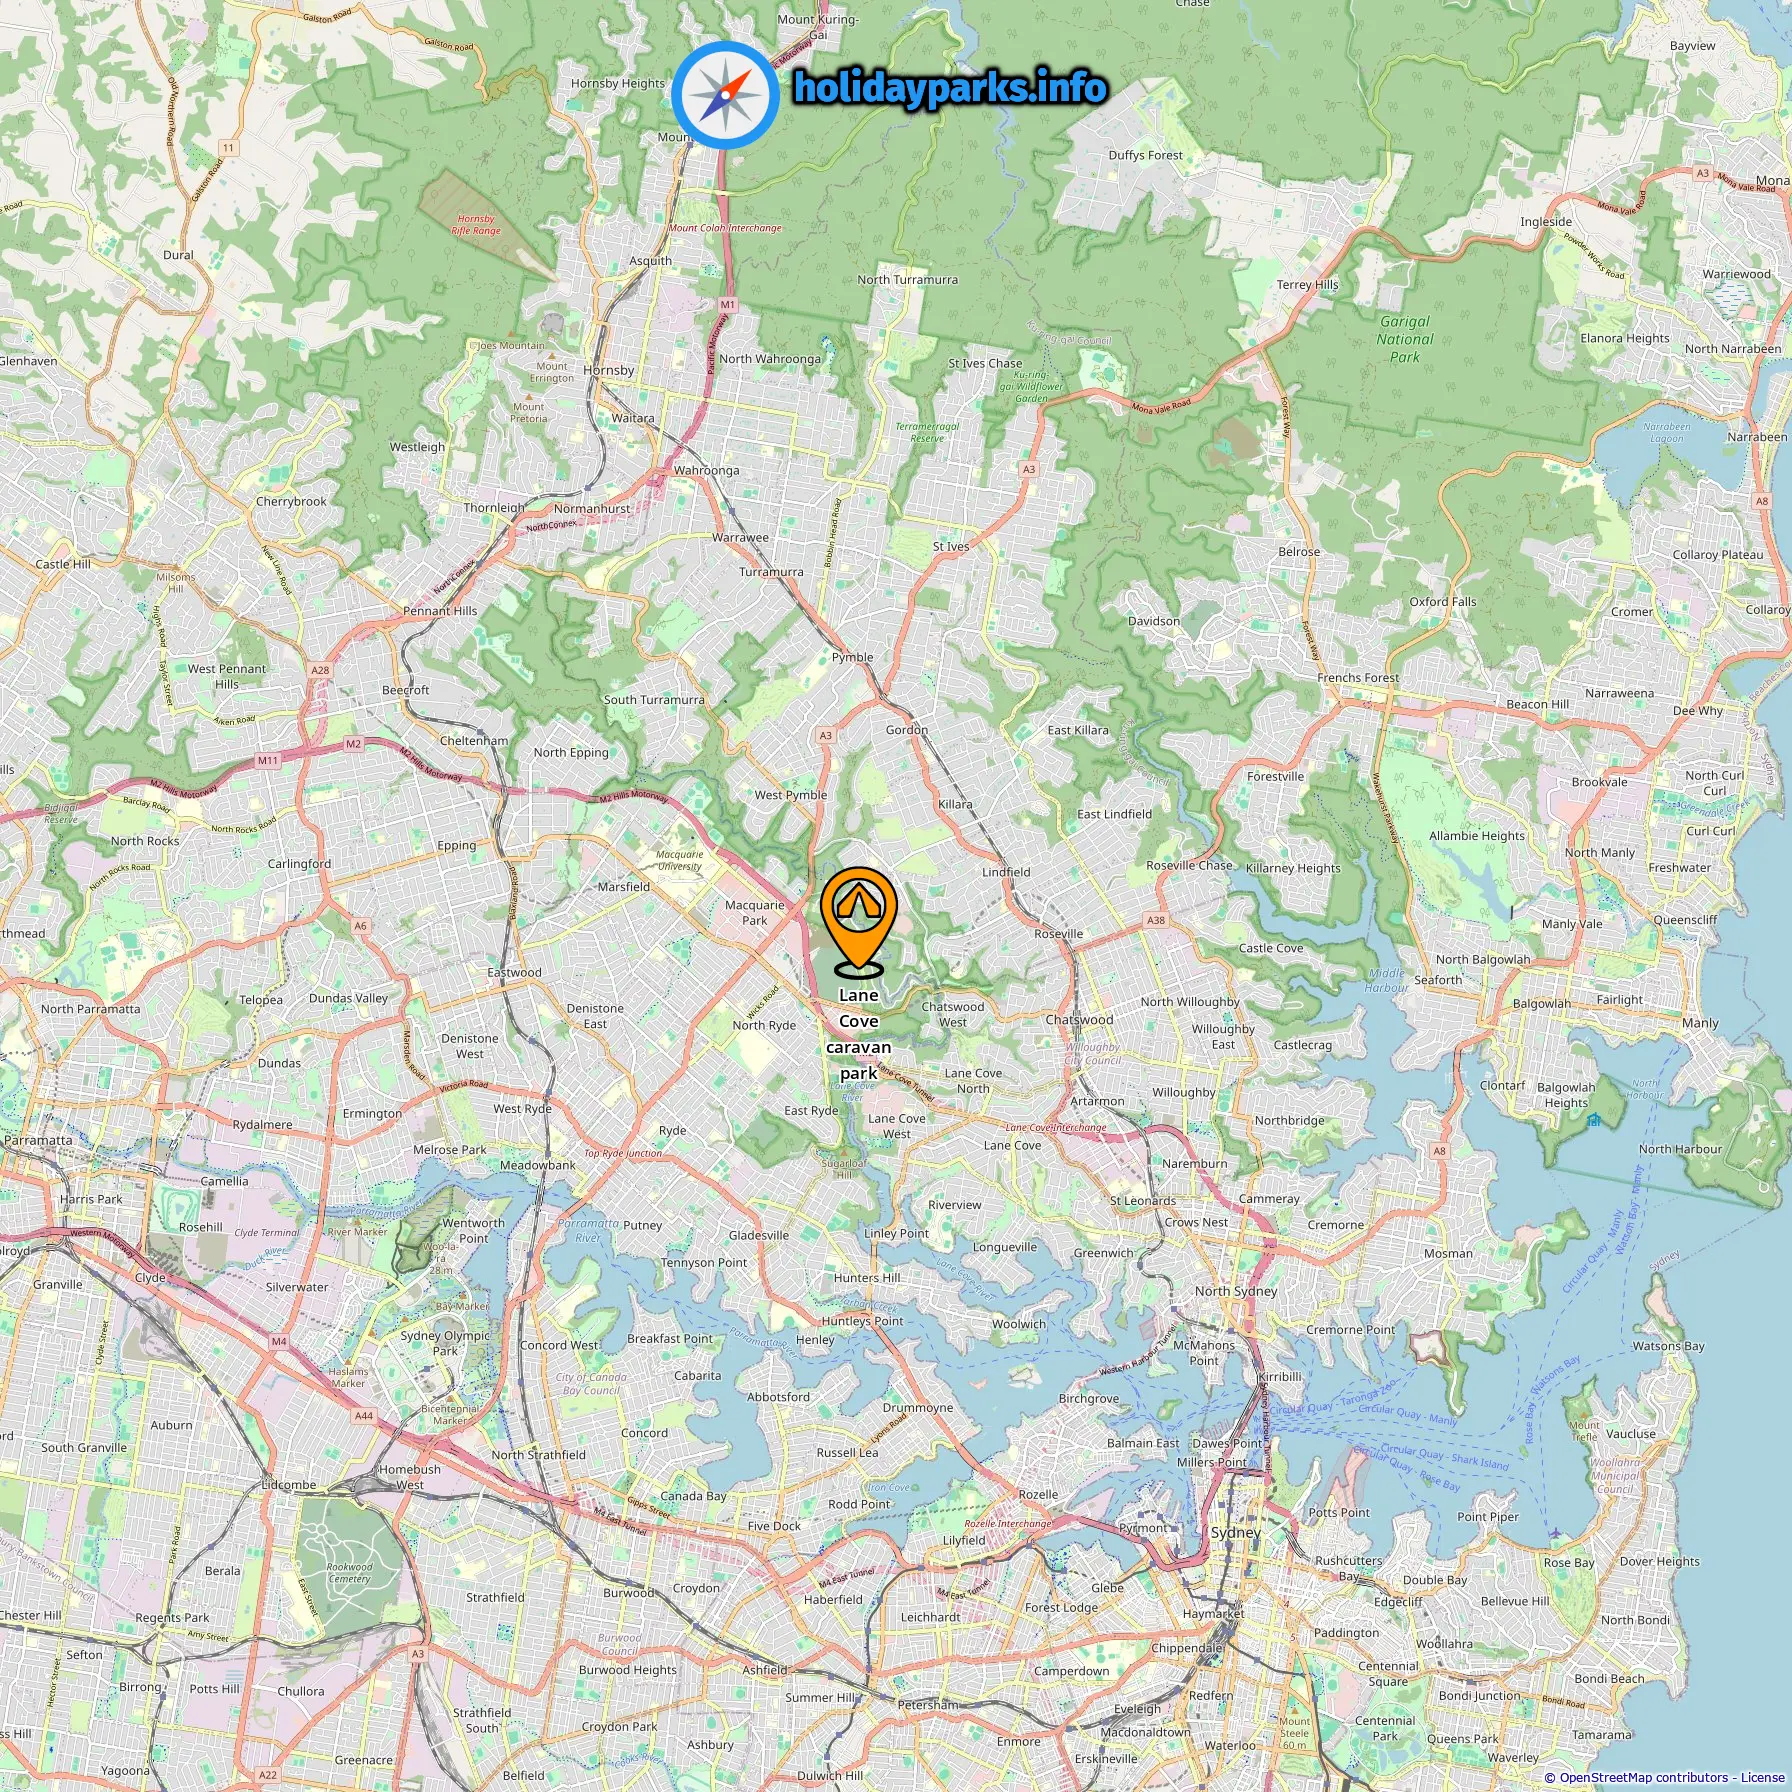
Task: Click the Sydney Olympic Park label
Action: pyautogui.click(x=446, y=1343)
